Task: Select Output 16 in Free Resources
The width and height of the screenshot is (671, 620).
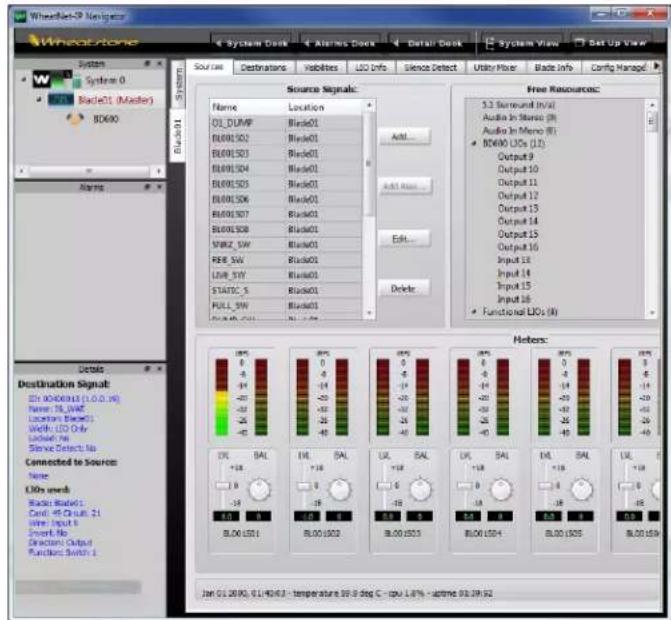Action: (518, 247)
